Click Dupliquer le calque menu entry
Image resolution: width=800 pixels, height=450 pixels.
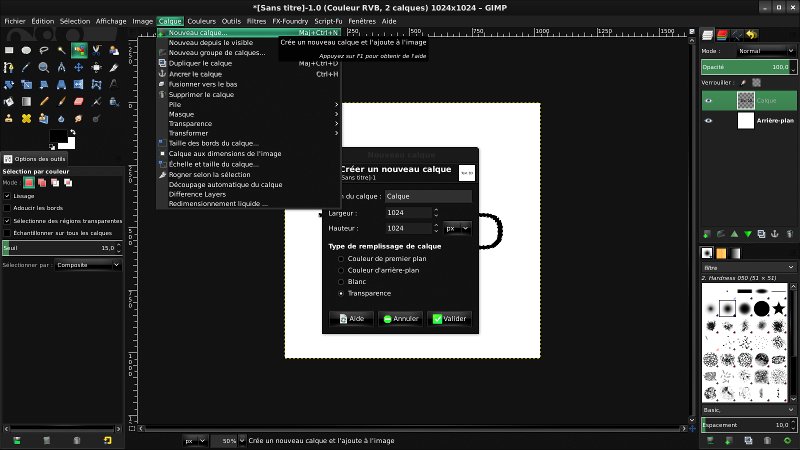click(x=248, y=63)
